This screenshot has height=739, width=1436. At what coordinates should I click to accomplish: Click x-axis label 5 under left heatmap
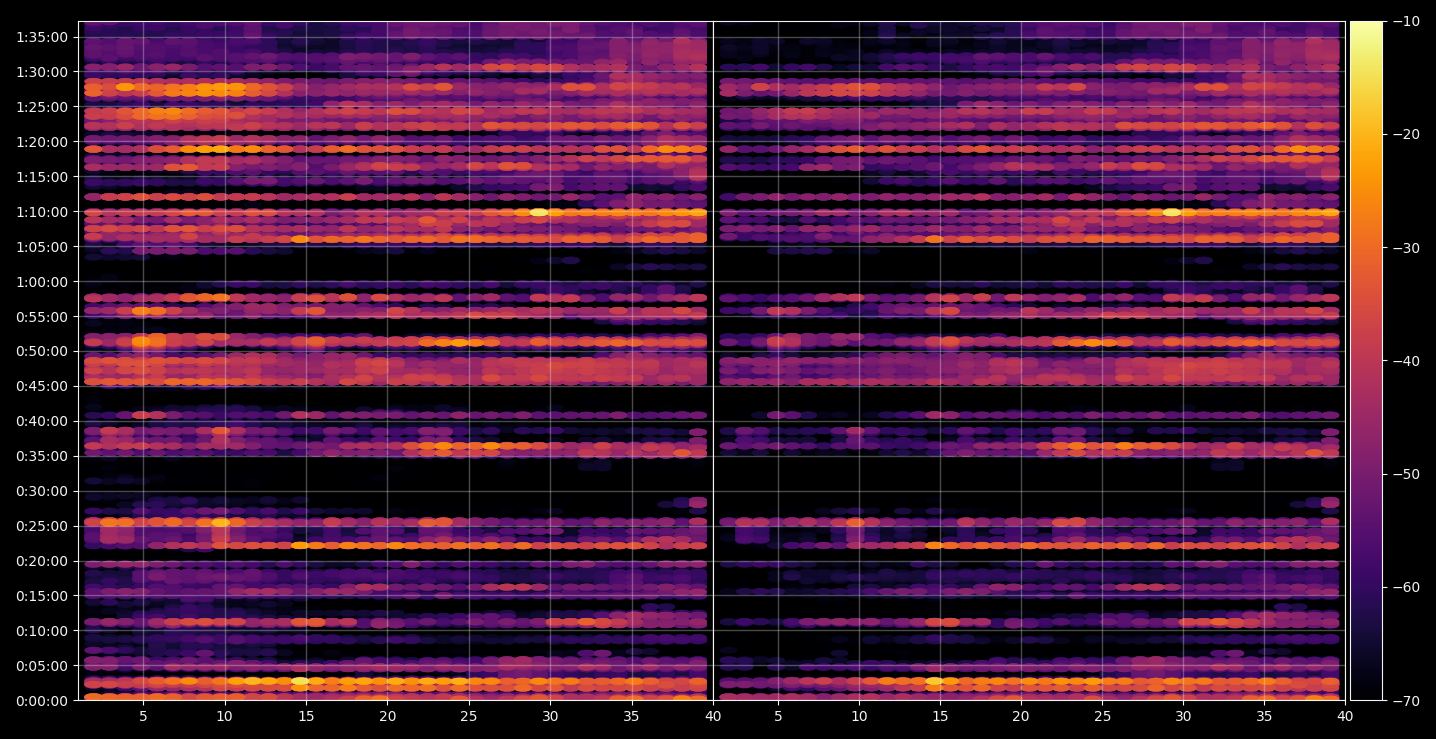click(143, 717)
